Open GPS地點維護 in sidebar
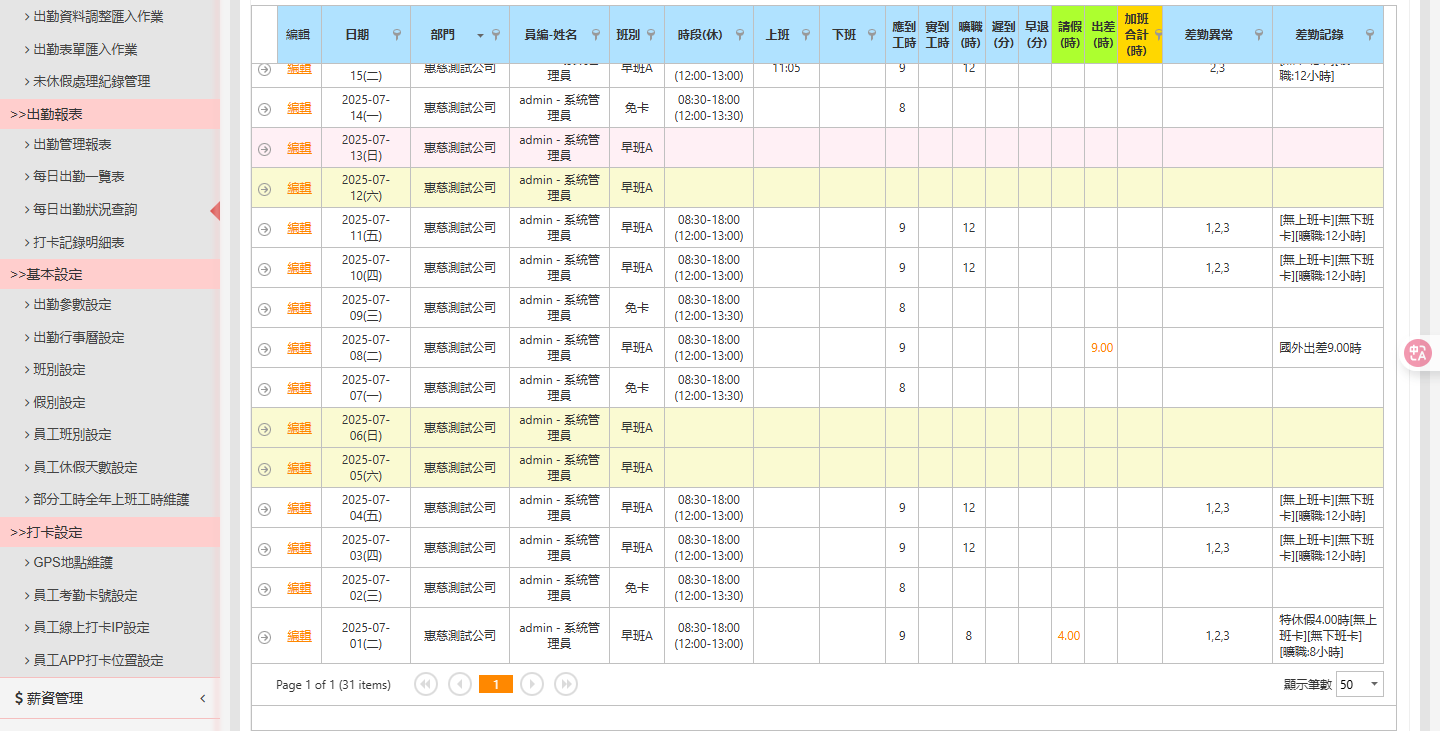The height and width of the screenshot is (731, 1440). pos(73,563)
